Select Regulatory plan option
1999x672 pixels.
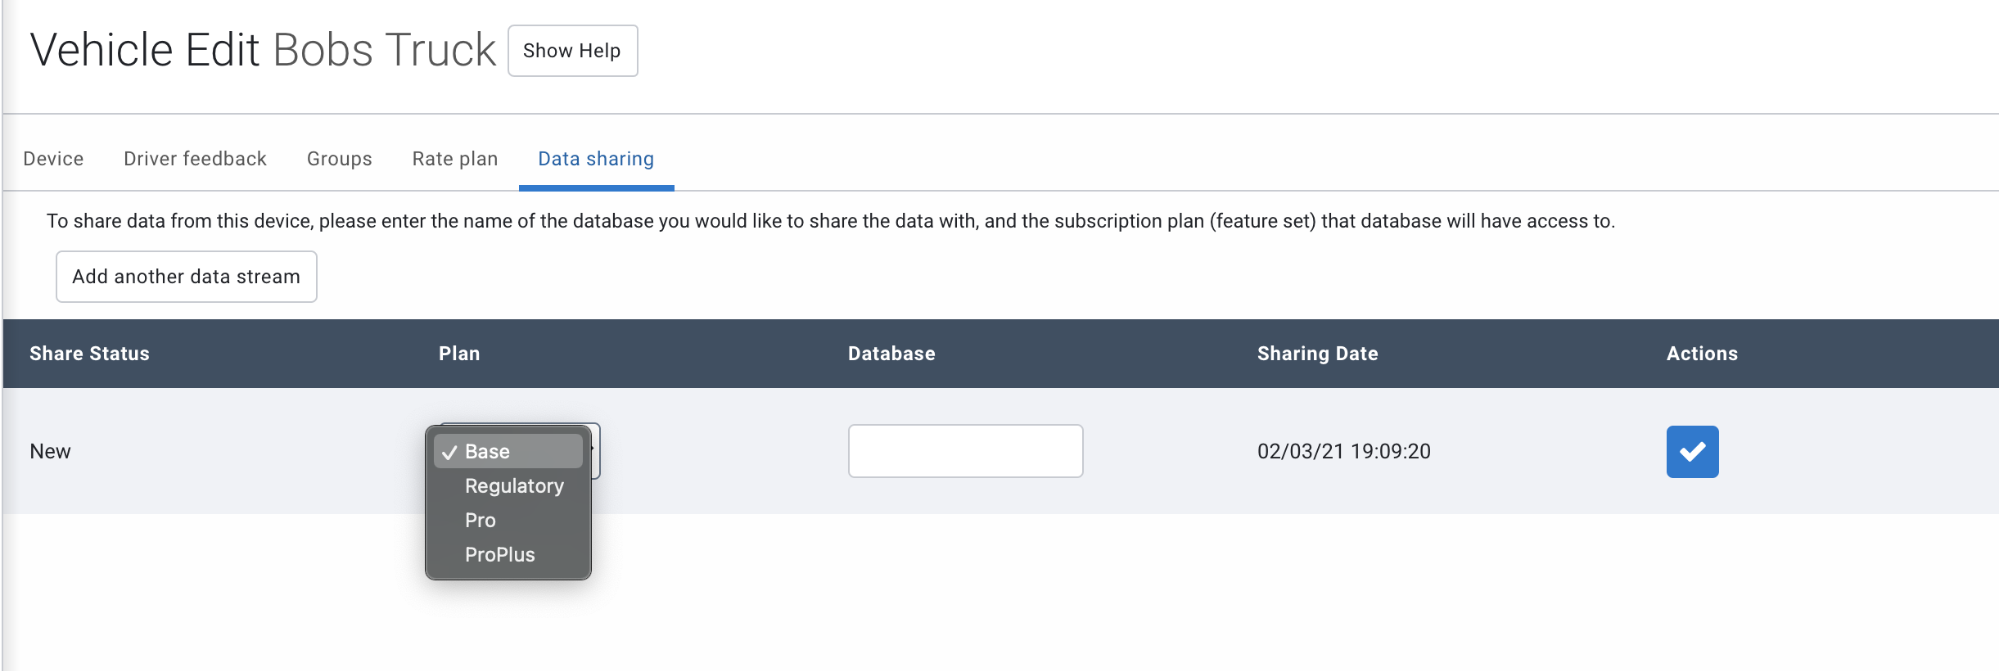[514, 486]
